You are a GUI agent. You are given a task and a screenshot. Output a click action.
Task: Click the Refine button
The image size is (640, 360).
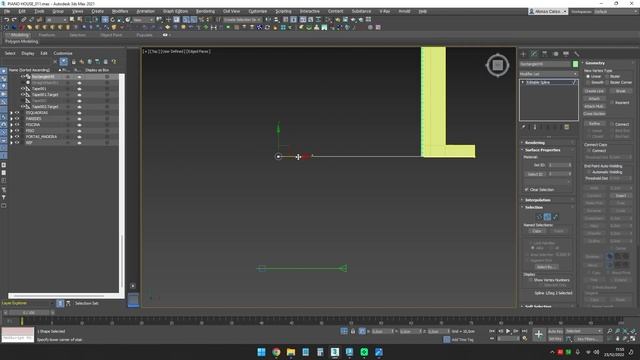pyautogui.click(x=594, y=124)
